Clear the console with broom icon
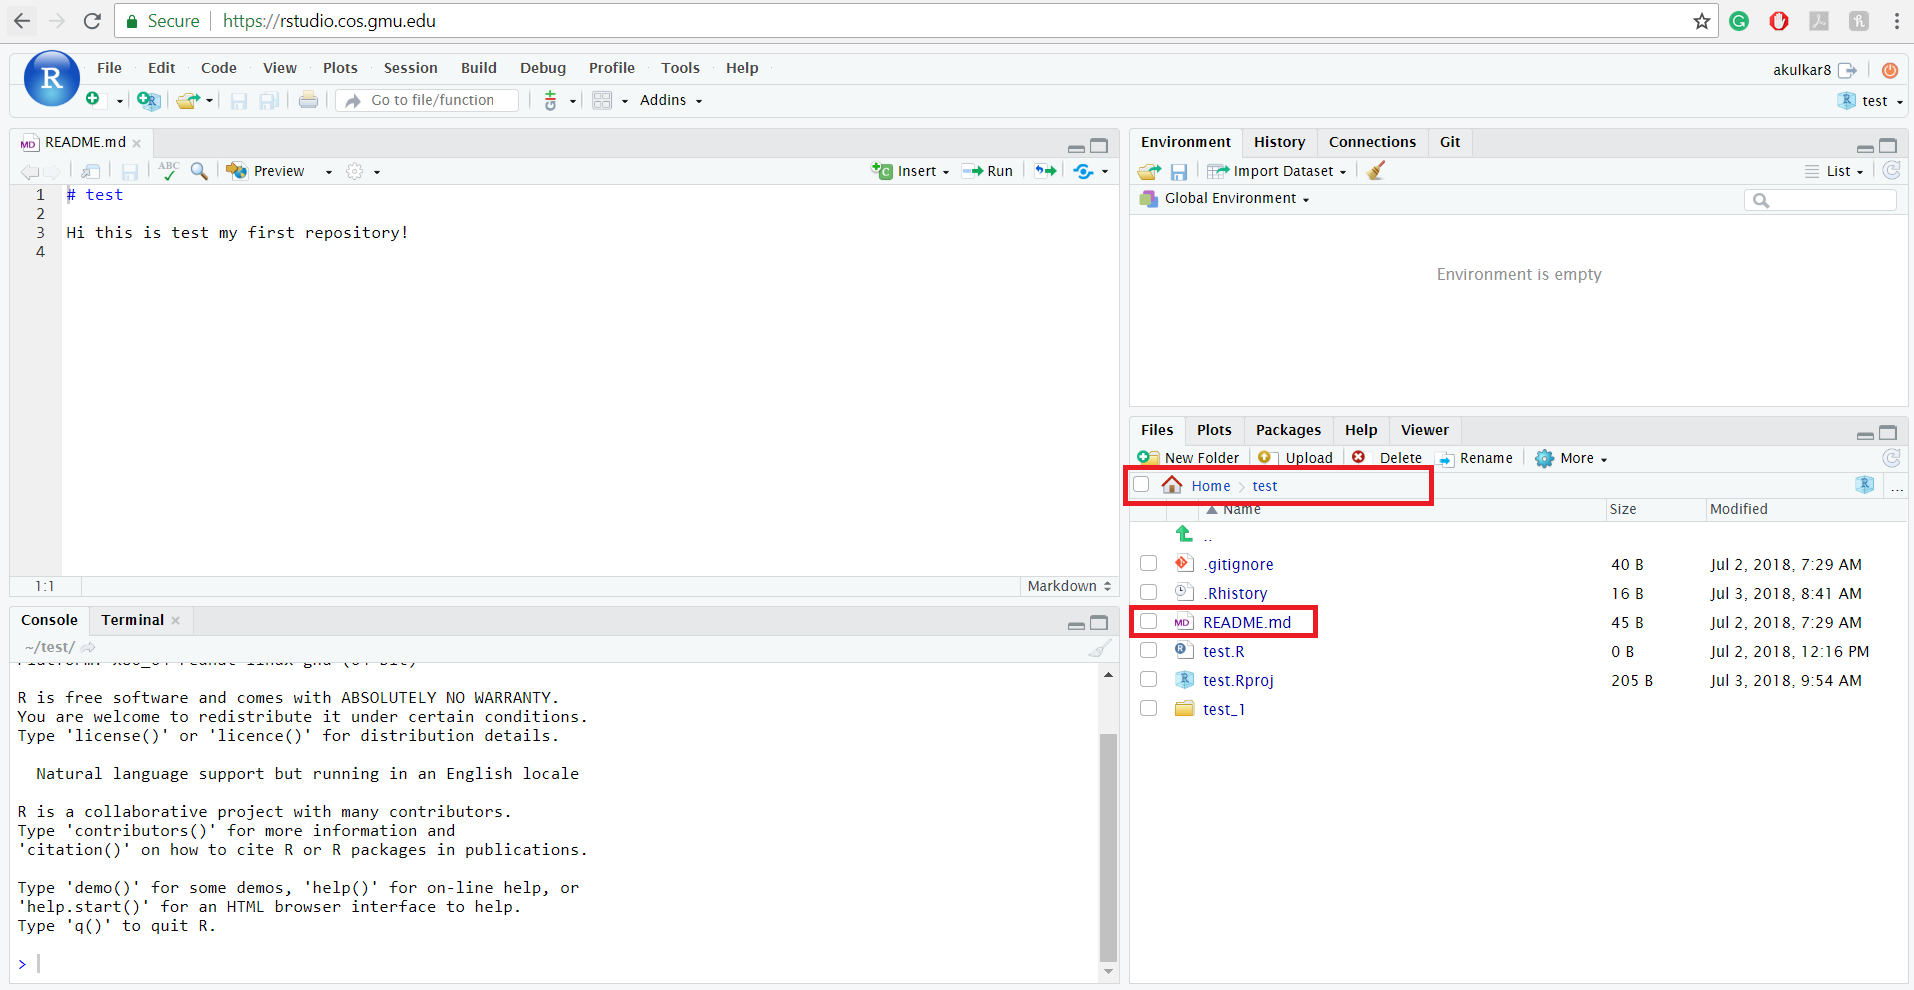 1099,648
